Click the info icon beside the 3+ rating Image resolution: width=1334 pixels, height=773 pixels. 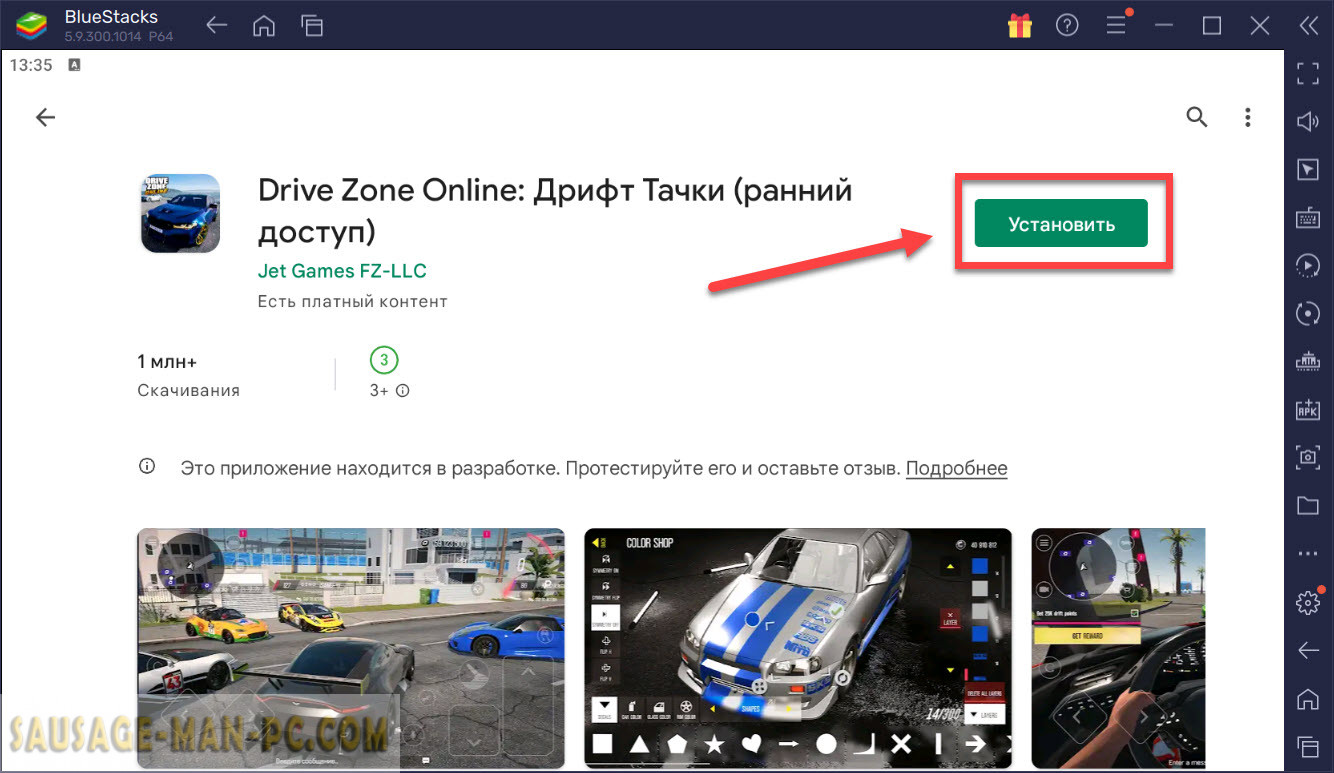pos(403,391)
